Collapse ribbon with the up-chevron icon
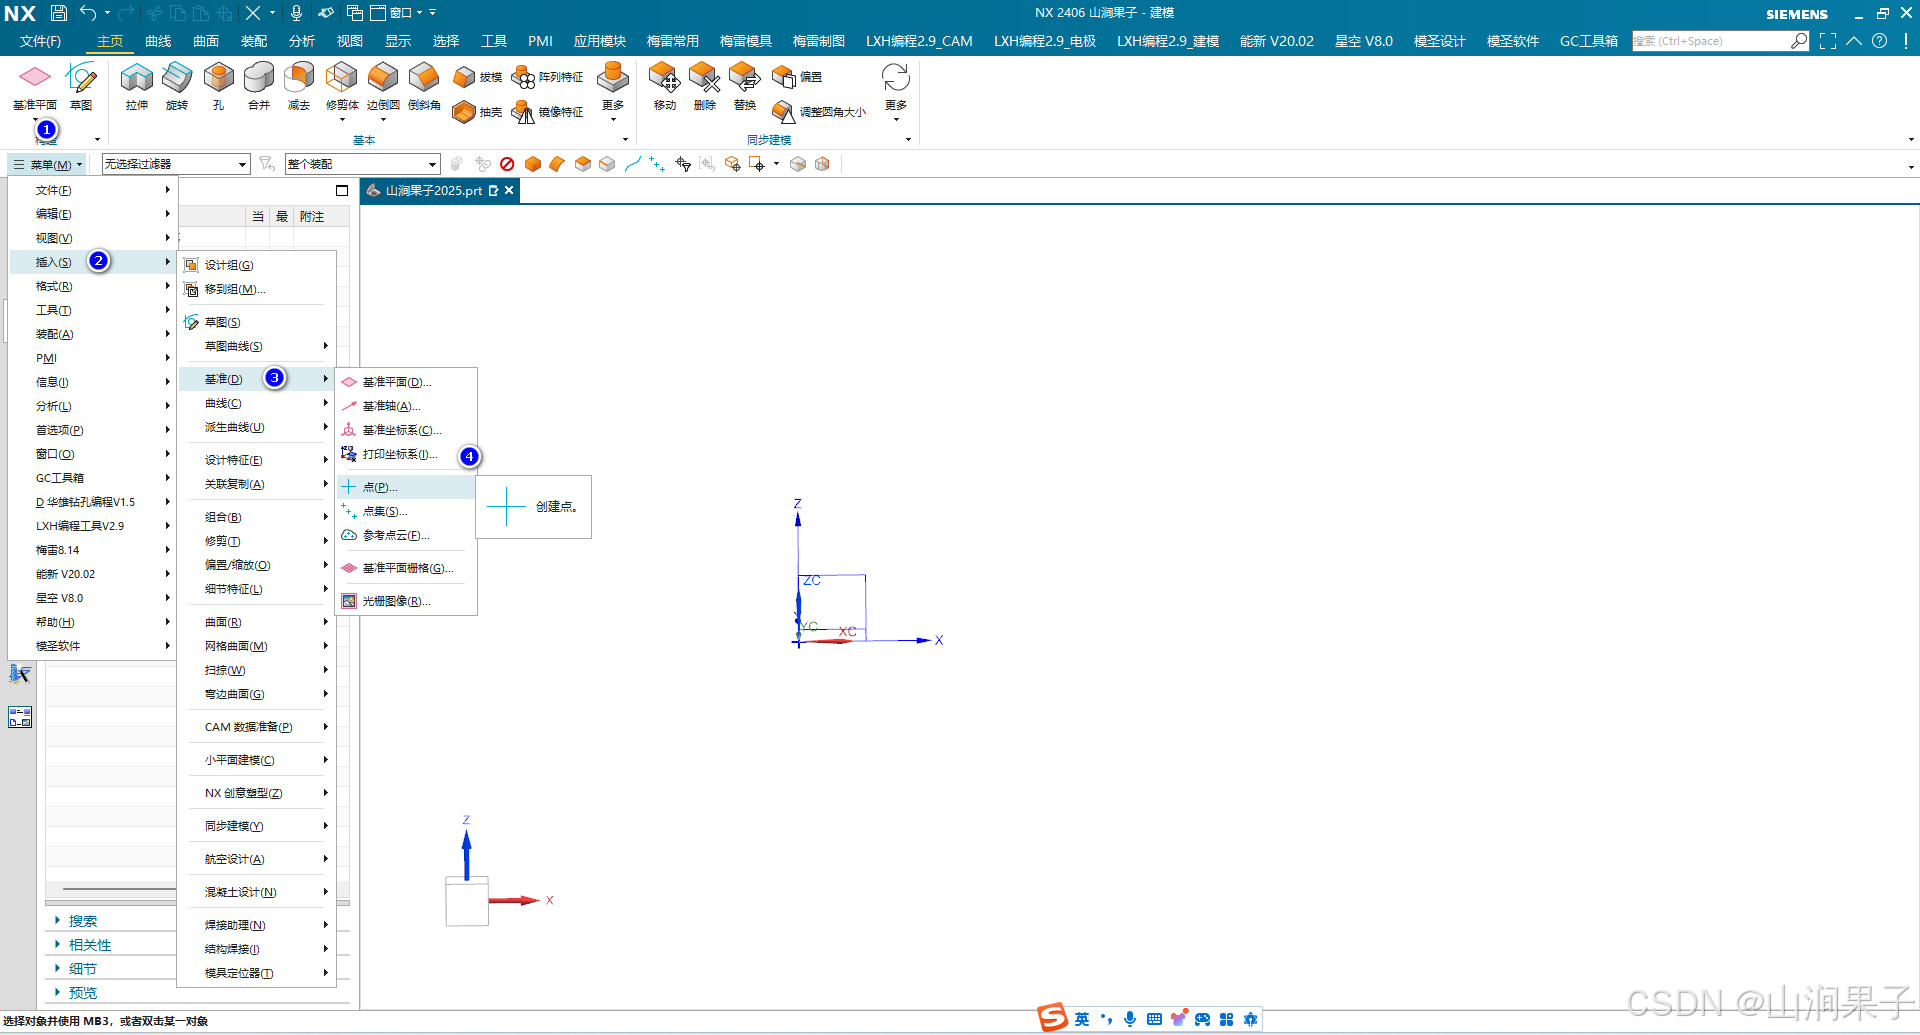The width and height of the screenshot is (1920, 1035). coord(1854,41)
